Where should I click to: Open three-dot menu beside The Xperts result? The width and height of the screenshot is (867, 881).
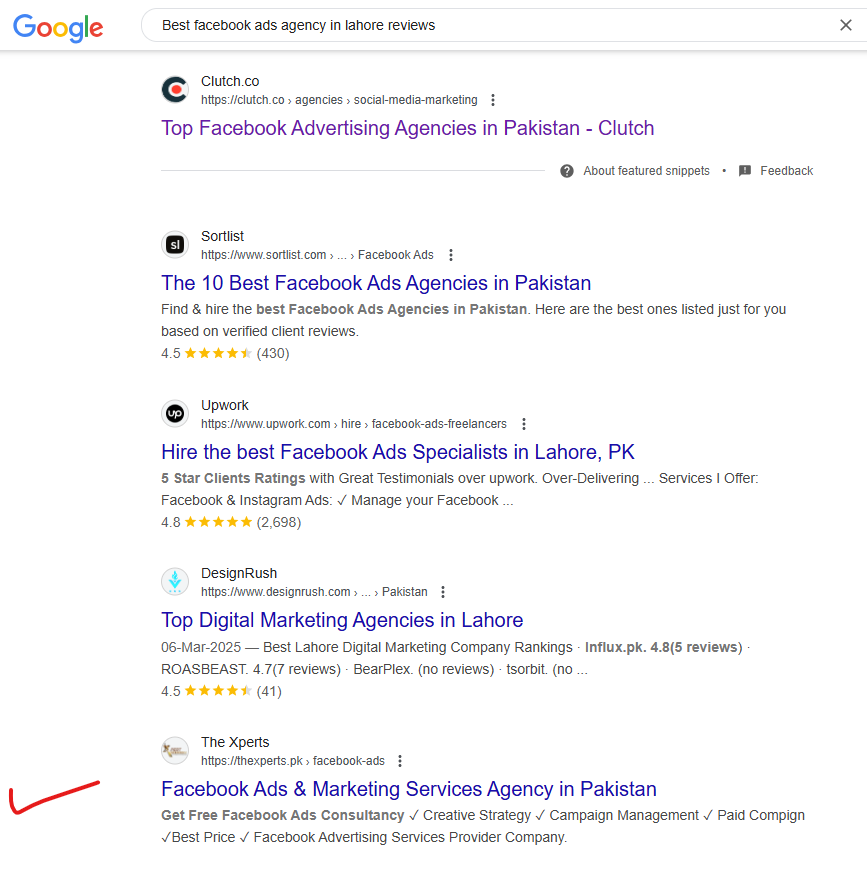(400, 761)
